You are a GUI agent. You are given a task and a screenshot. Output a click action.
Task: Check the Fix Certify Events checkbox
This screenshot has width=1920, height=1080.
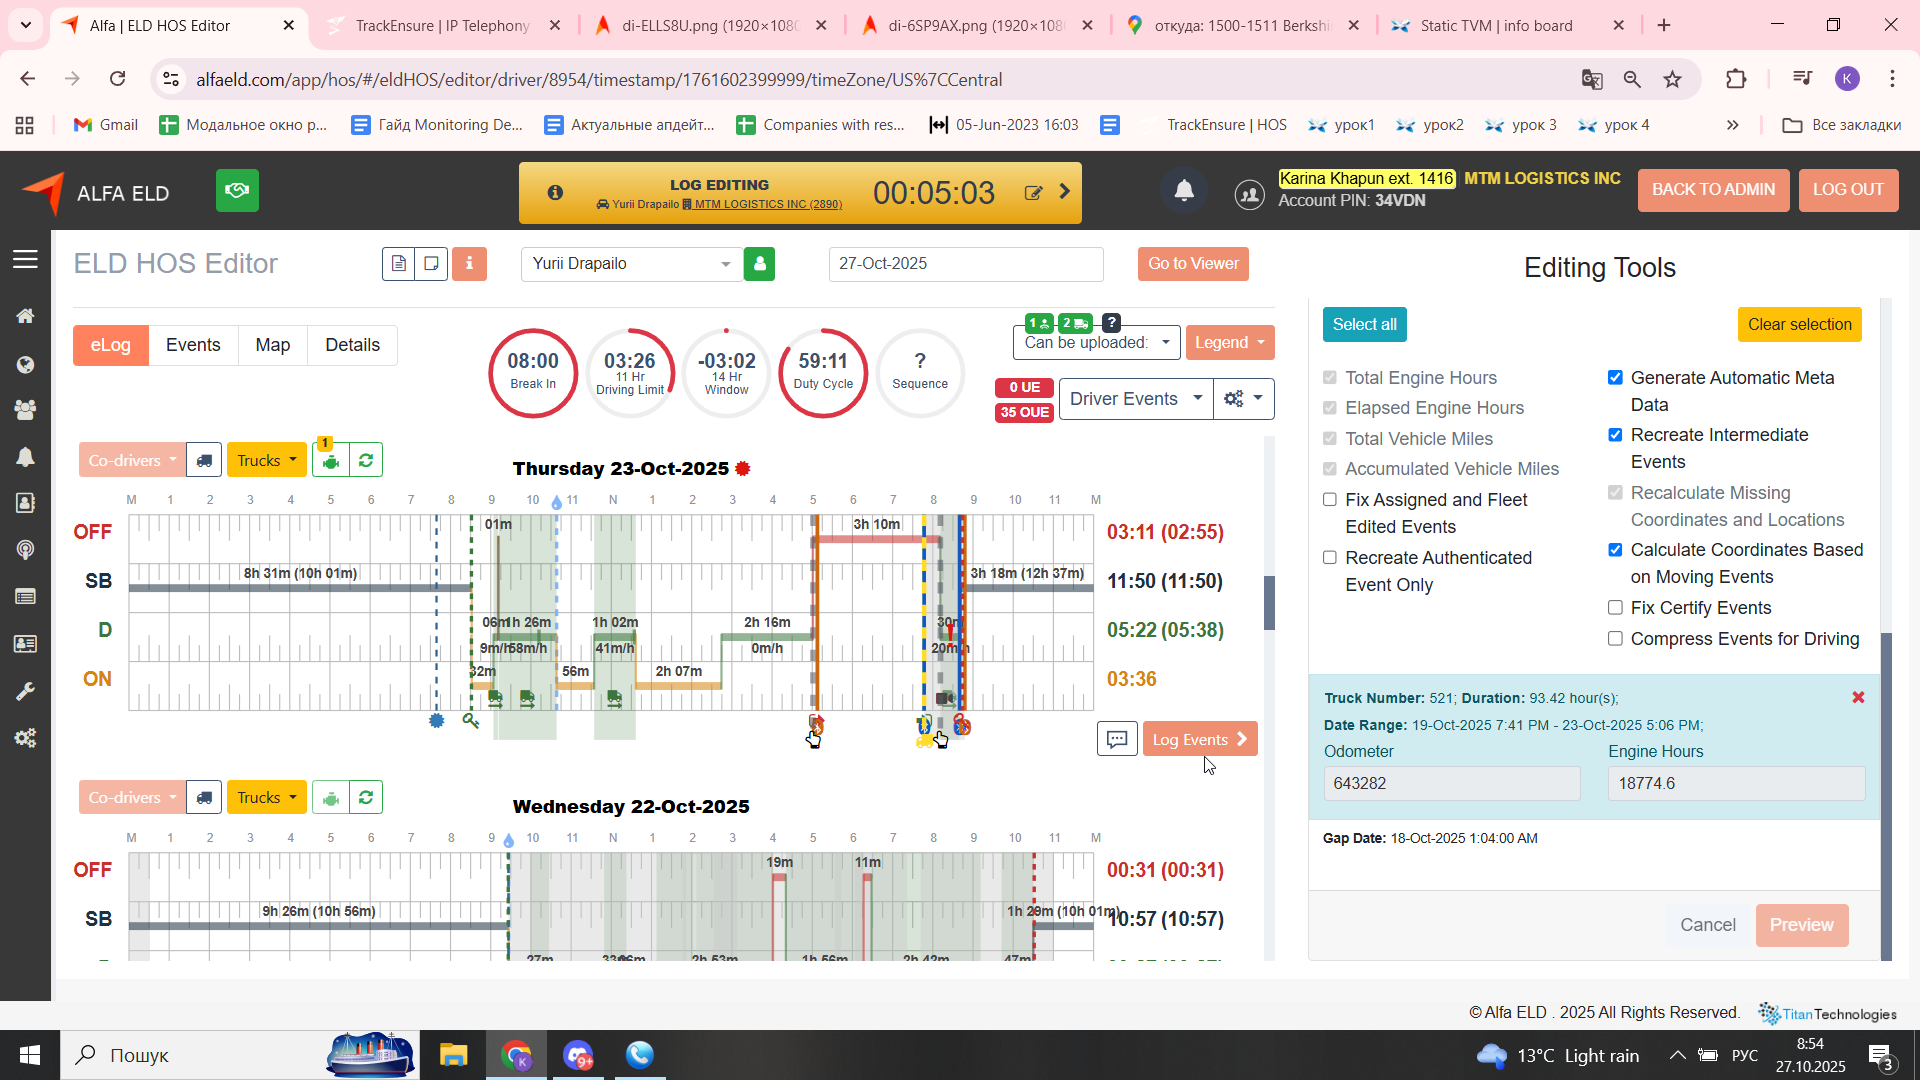point(1615,608)
